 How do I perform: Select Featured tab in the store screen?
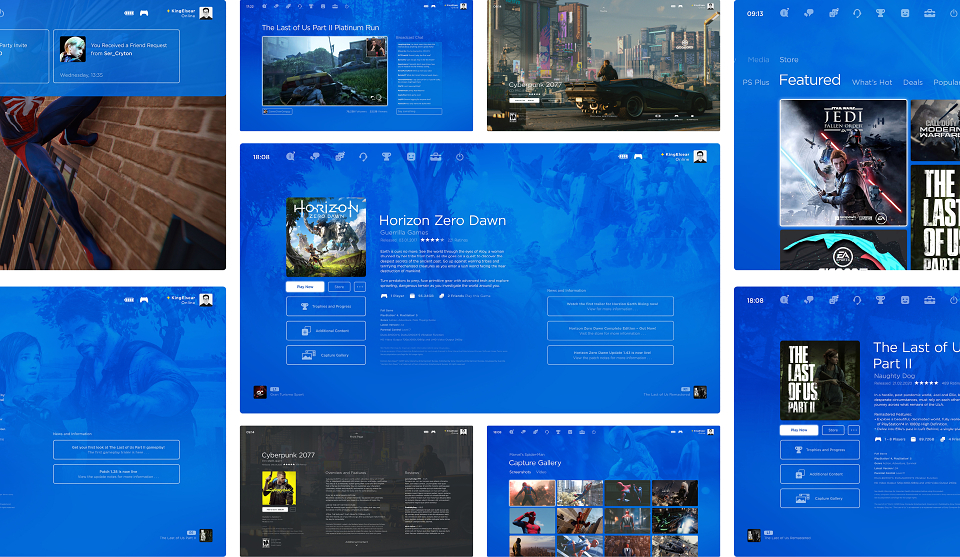click(x=809, y=80)
